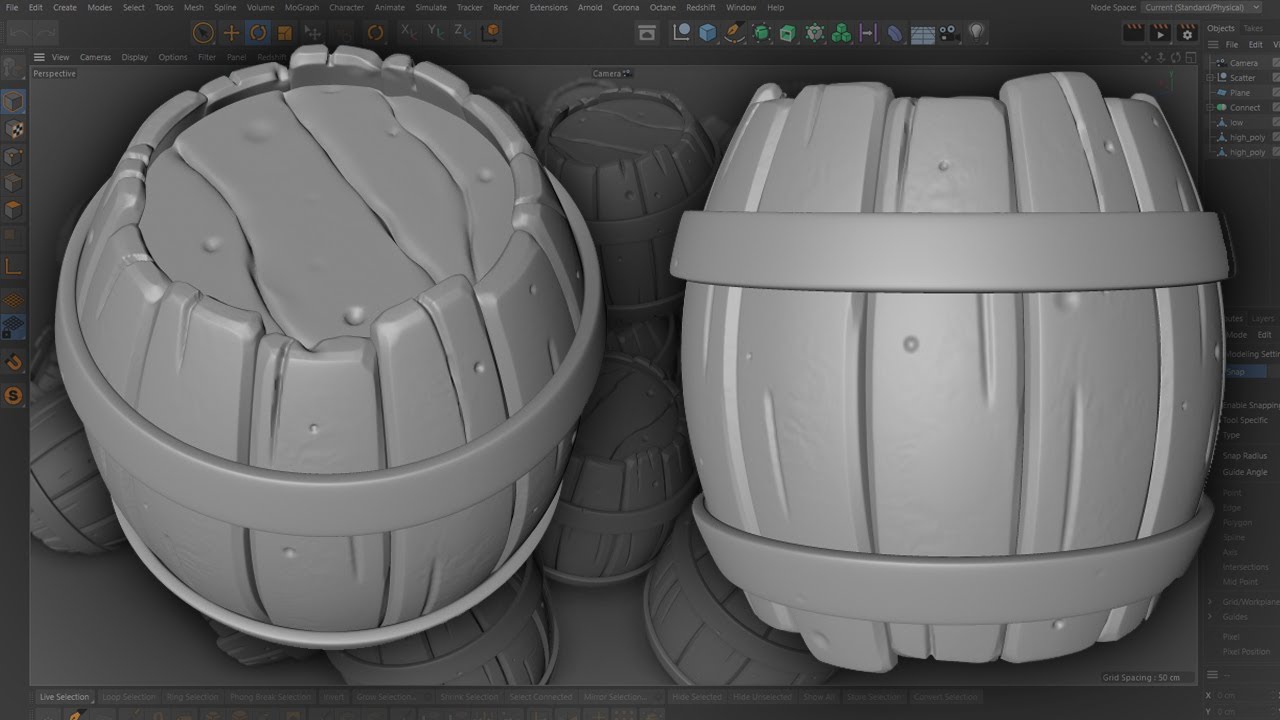
Task: Select the Live Selection tool icon
Action: pyautogui.click(x=204, y=33)
